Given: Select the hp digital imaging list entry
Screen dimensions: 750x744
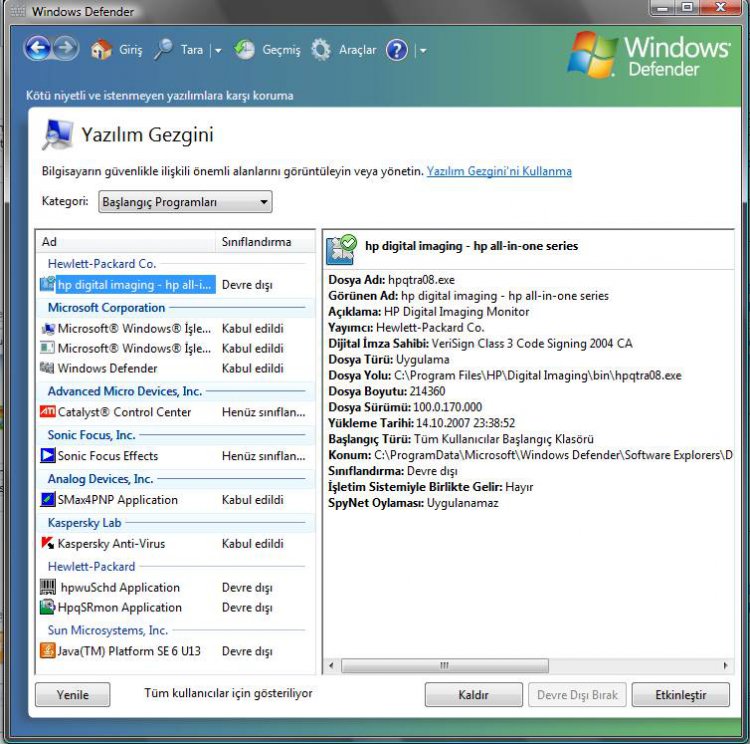Looking at the screenshot, I should [134, 285].
